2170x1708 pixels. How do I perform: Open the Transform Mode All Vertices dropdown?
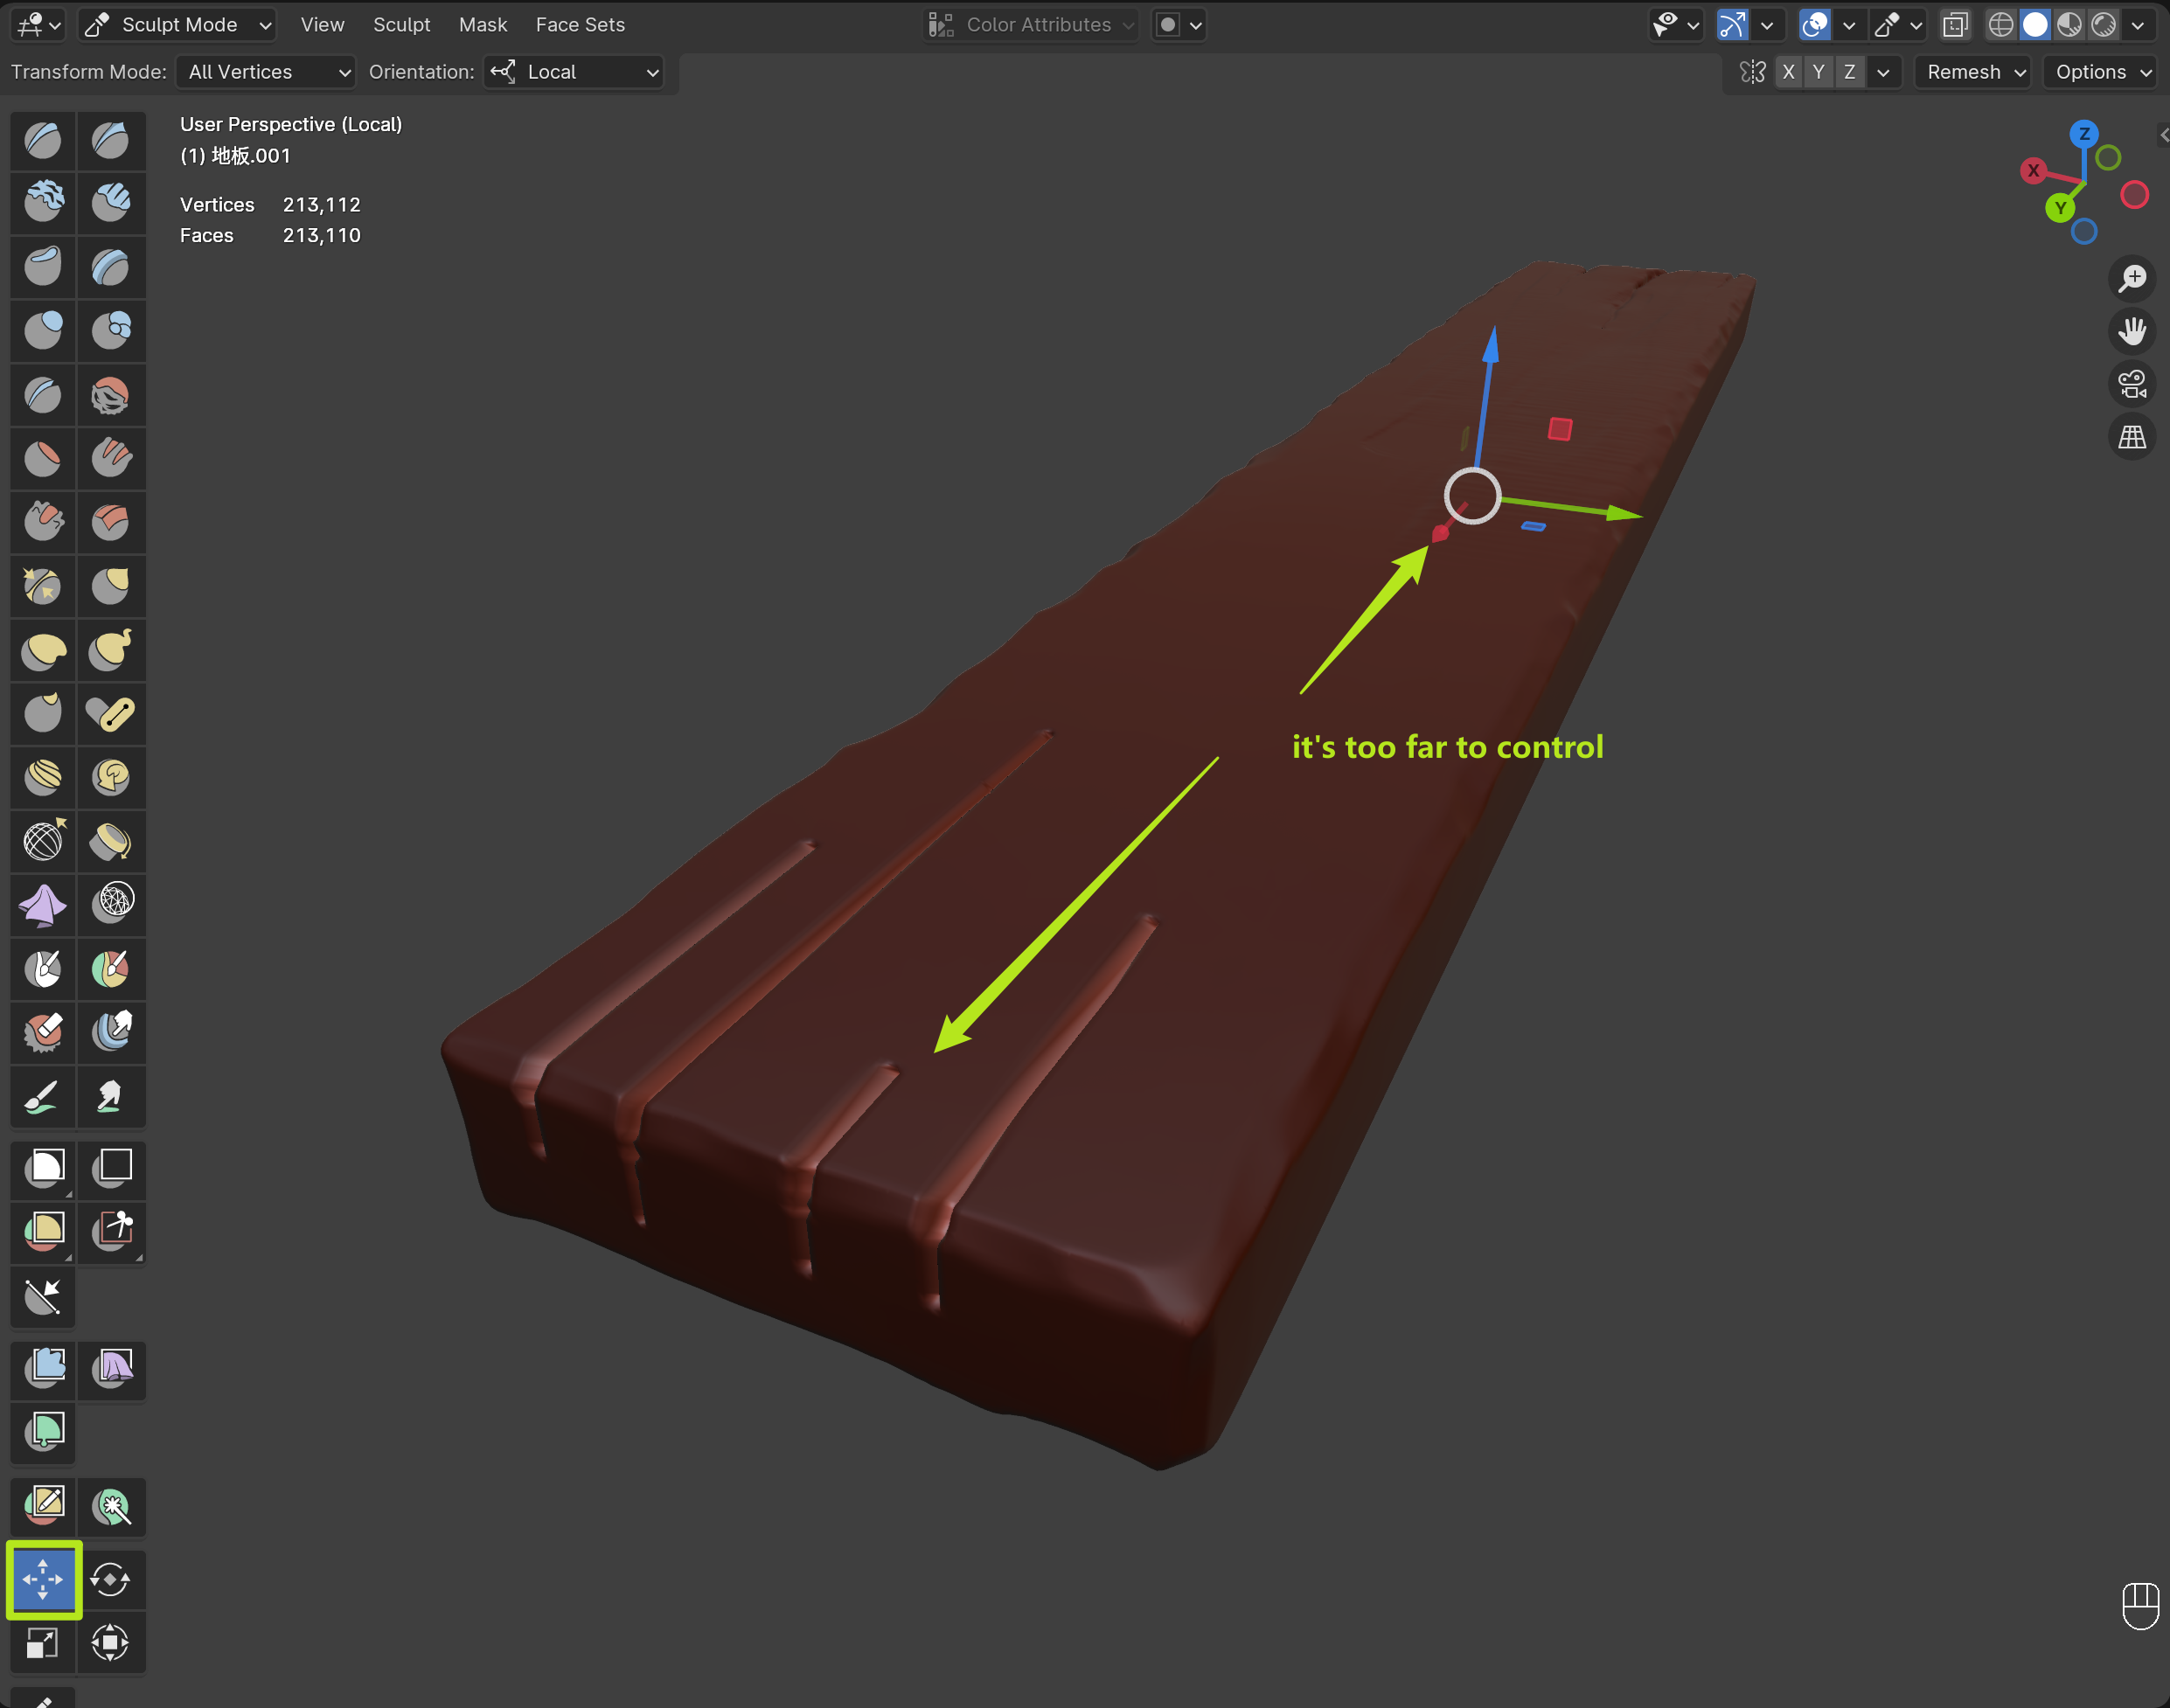266,72
